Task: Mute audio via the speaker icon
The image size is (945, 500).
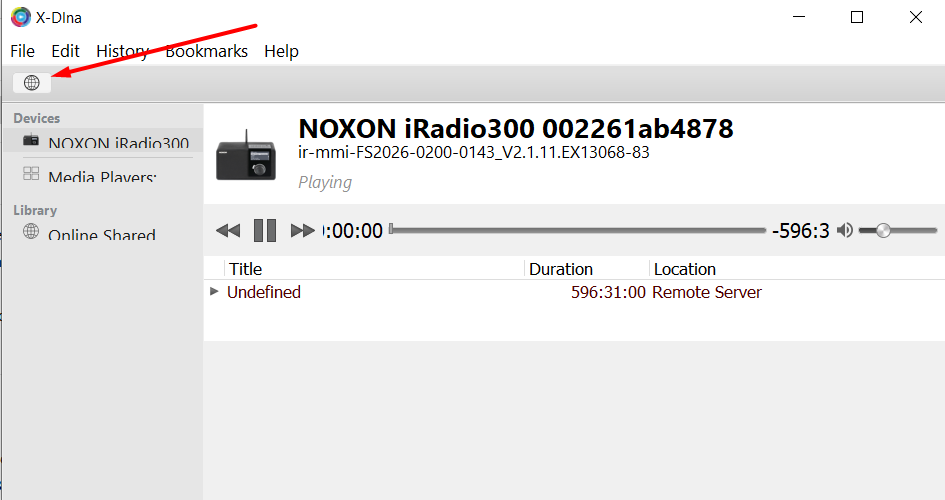Action: click(845, 230)
